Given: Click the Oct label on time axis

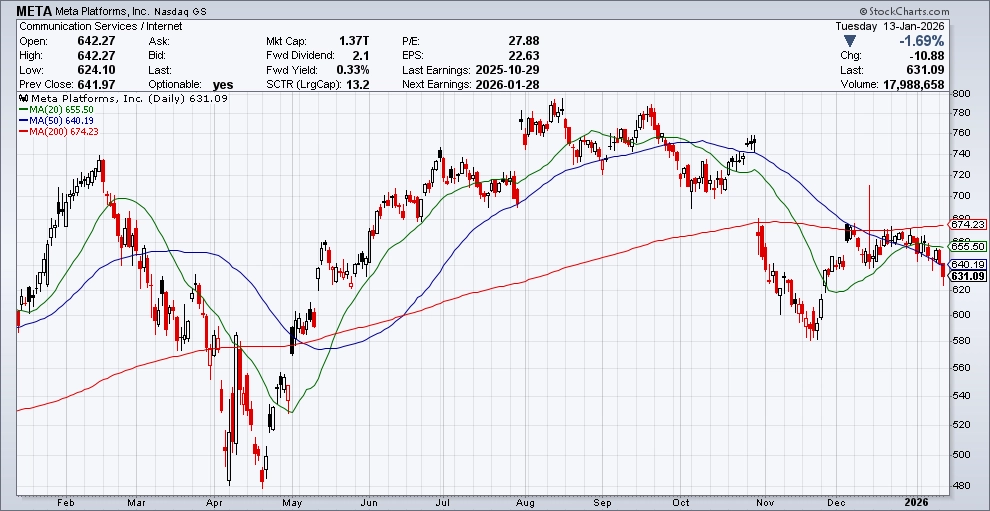Looking at the screenshot, I should tap(681, 503).
